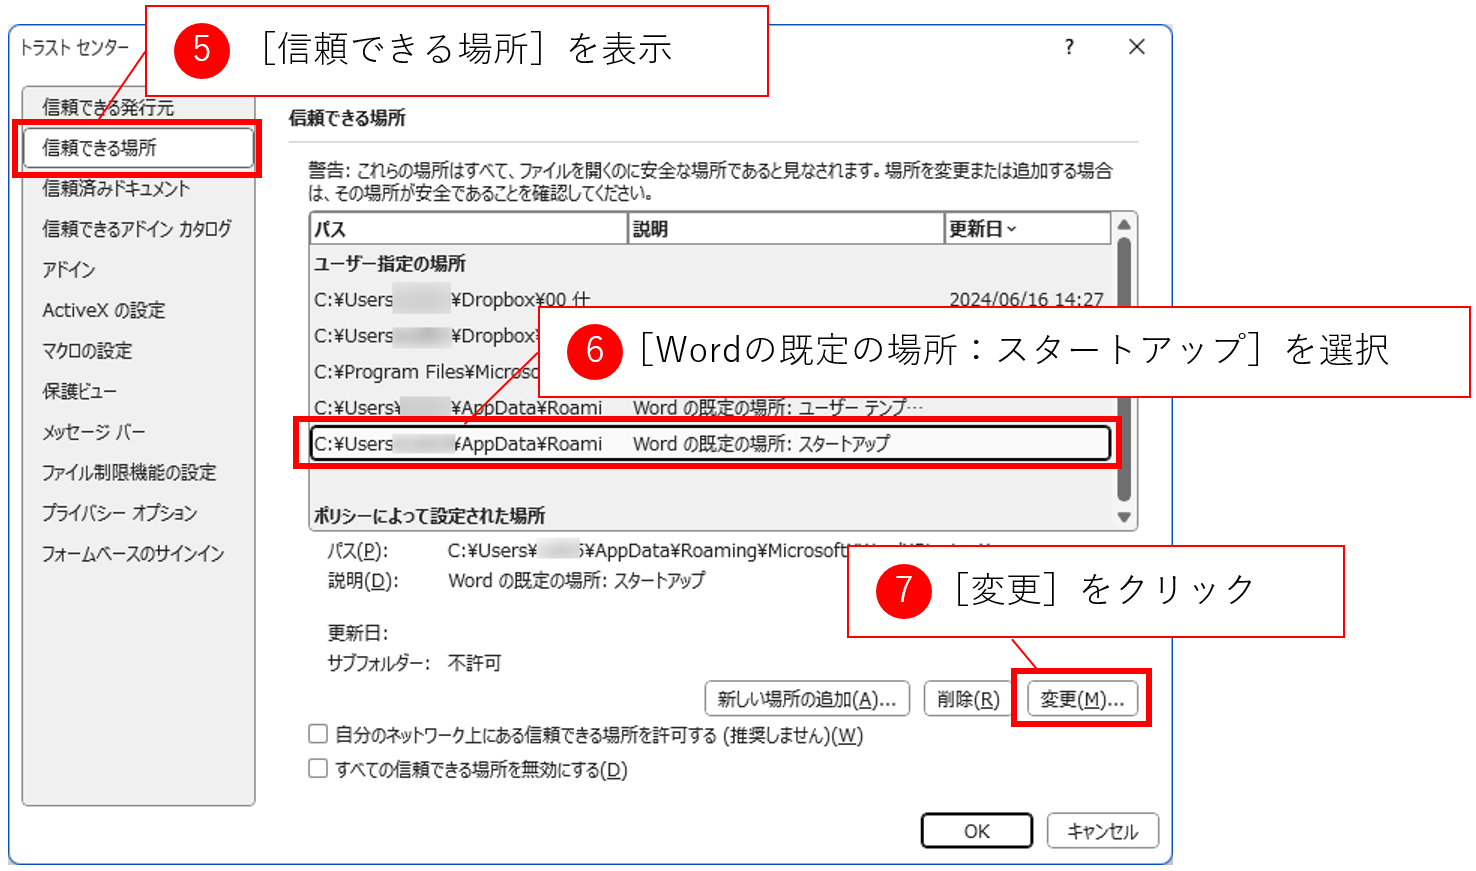
Task: Click the 変更 button
Action: click(1081, 699)
